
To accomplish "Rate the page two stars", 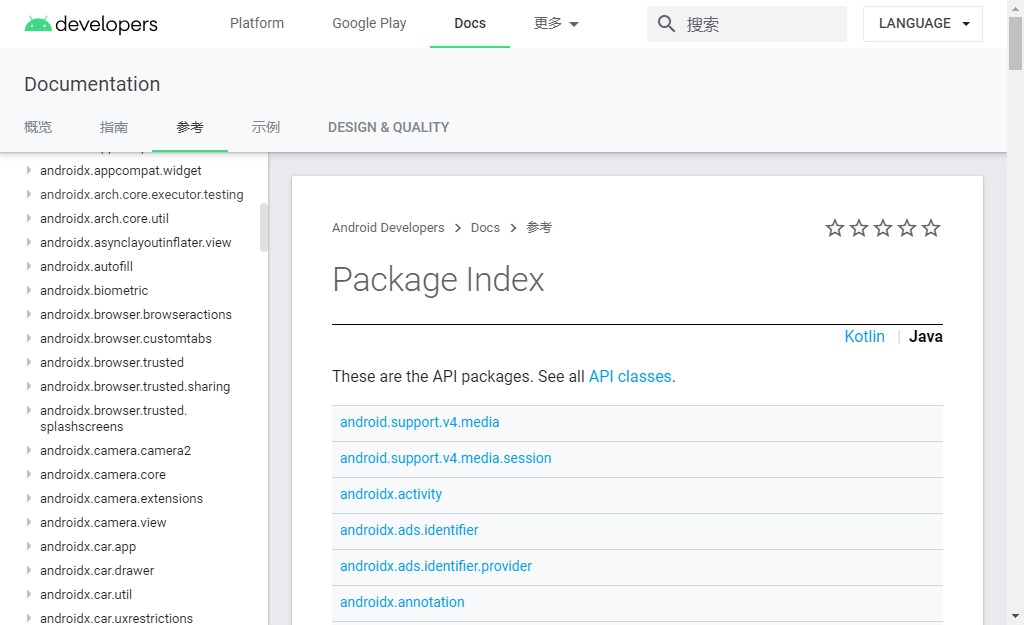I will (x=859, y=228).
